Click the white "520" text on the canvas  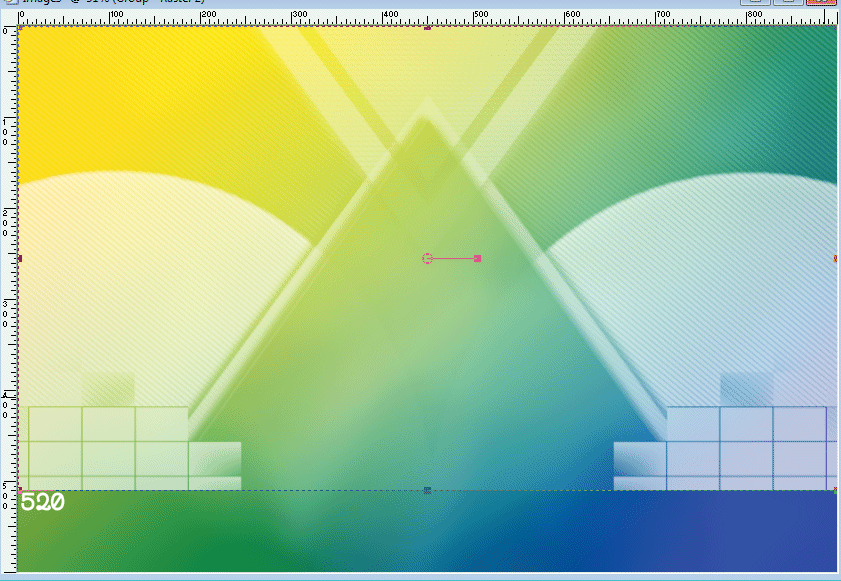coord(42,502)
